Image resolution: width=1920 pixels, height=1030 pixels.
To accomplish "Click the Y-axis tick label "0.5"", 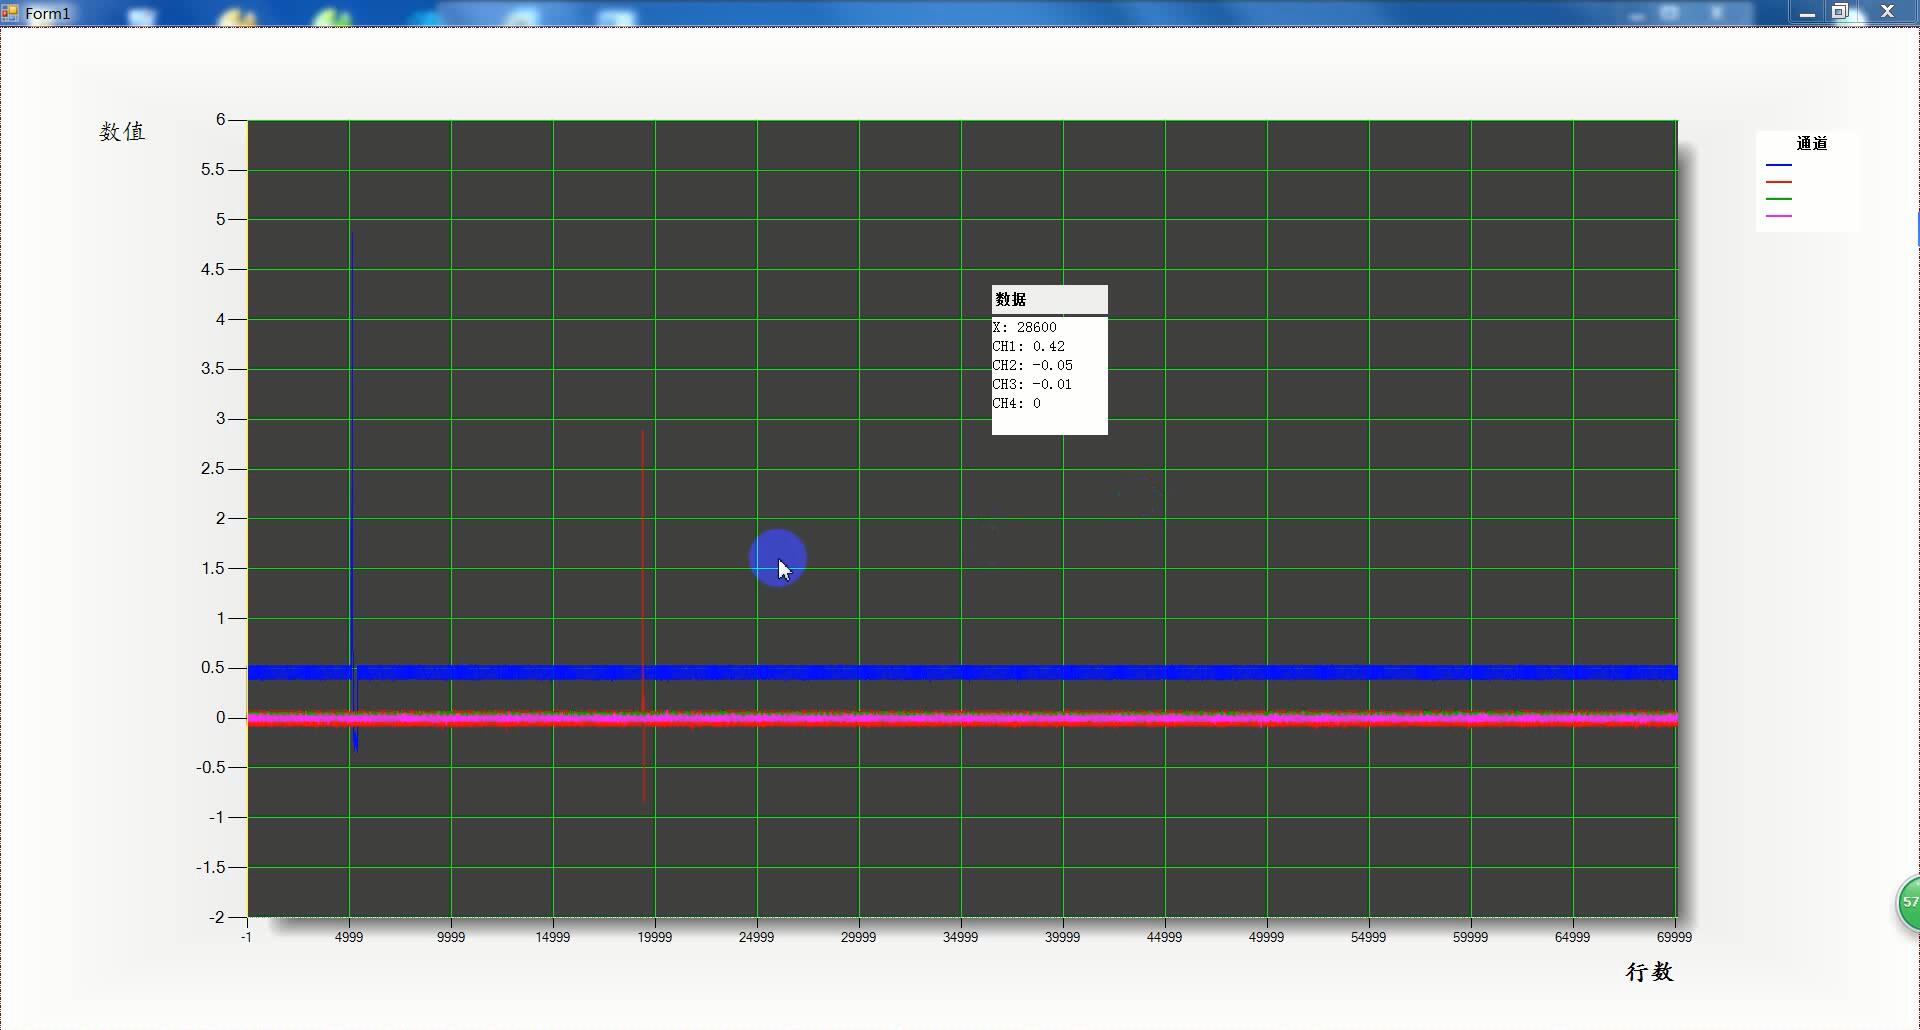I will [x=213, y=668].
